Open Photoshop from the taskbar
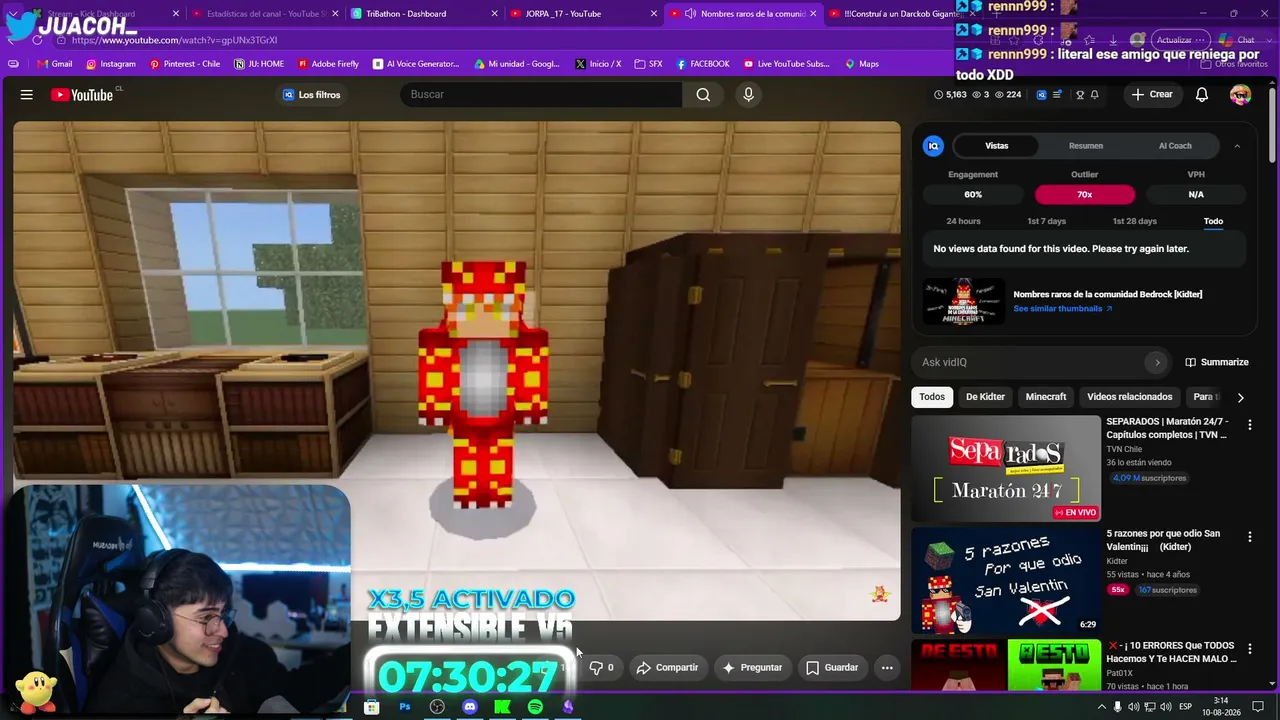The width and height of the screenshot is (1280, 720). coord(405,707)
